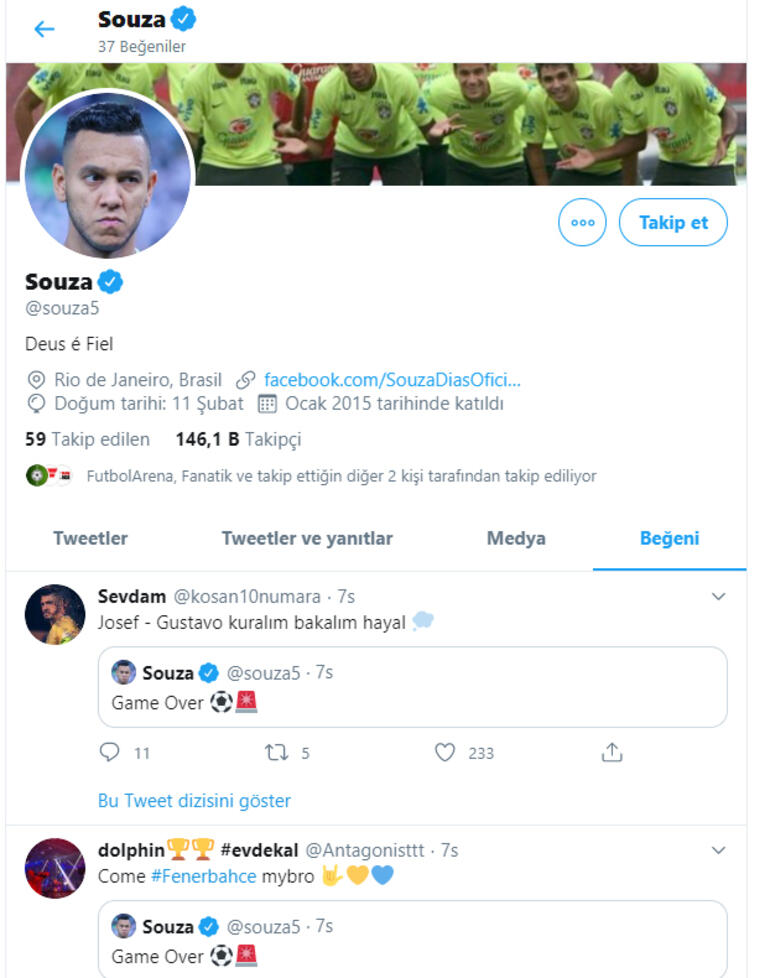Viewport: 770px width, 978px height.
Task: Select the Beğeni tab
Action: [669, 538]
